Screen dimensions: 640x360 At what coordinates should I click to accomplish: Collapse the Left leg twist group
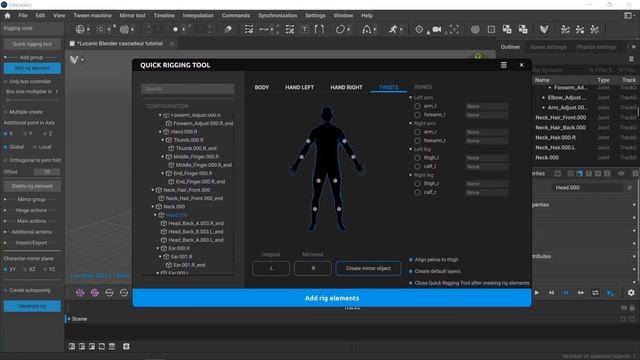(411, 149)
